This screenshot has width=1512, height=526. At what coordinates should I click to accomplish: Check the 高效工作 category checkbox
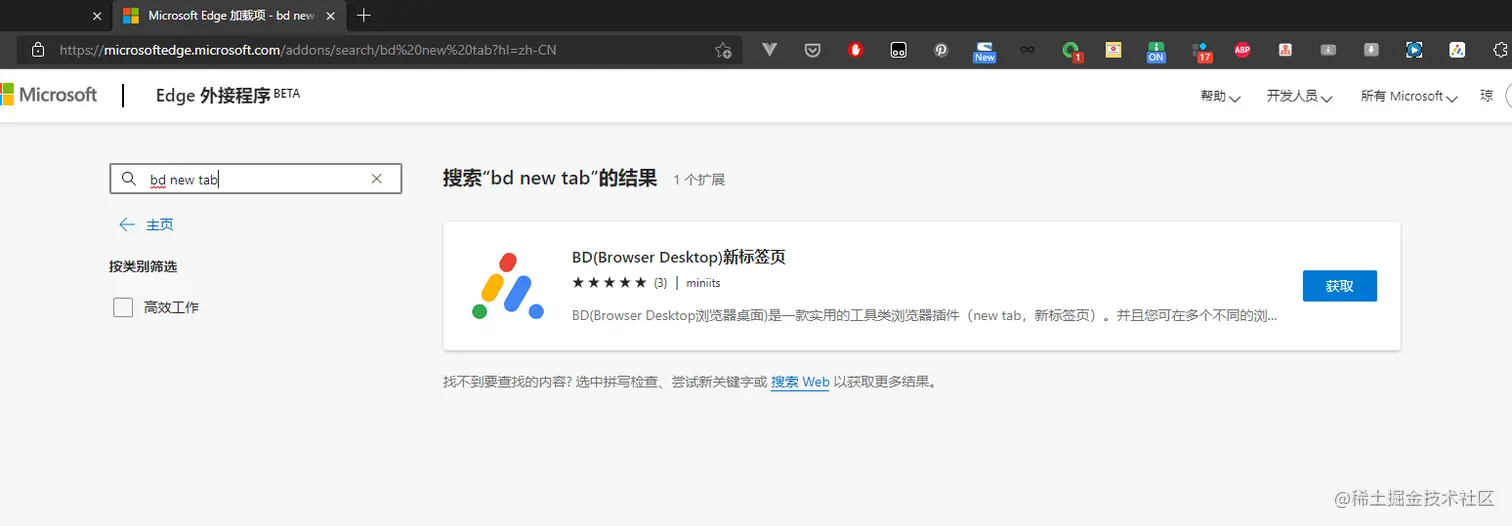(x=123, y=307)
